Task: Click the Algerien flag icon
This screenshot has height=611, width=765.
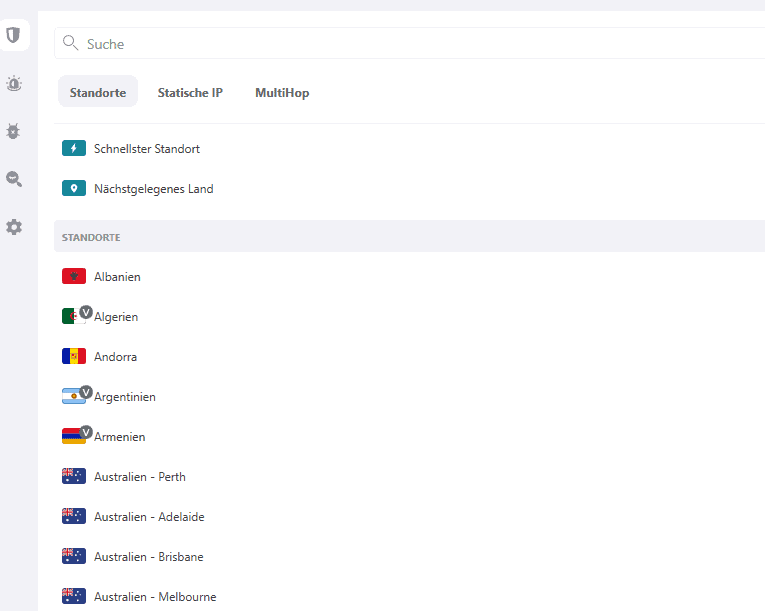Action: click(x=72, y=316)
